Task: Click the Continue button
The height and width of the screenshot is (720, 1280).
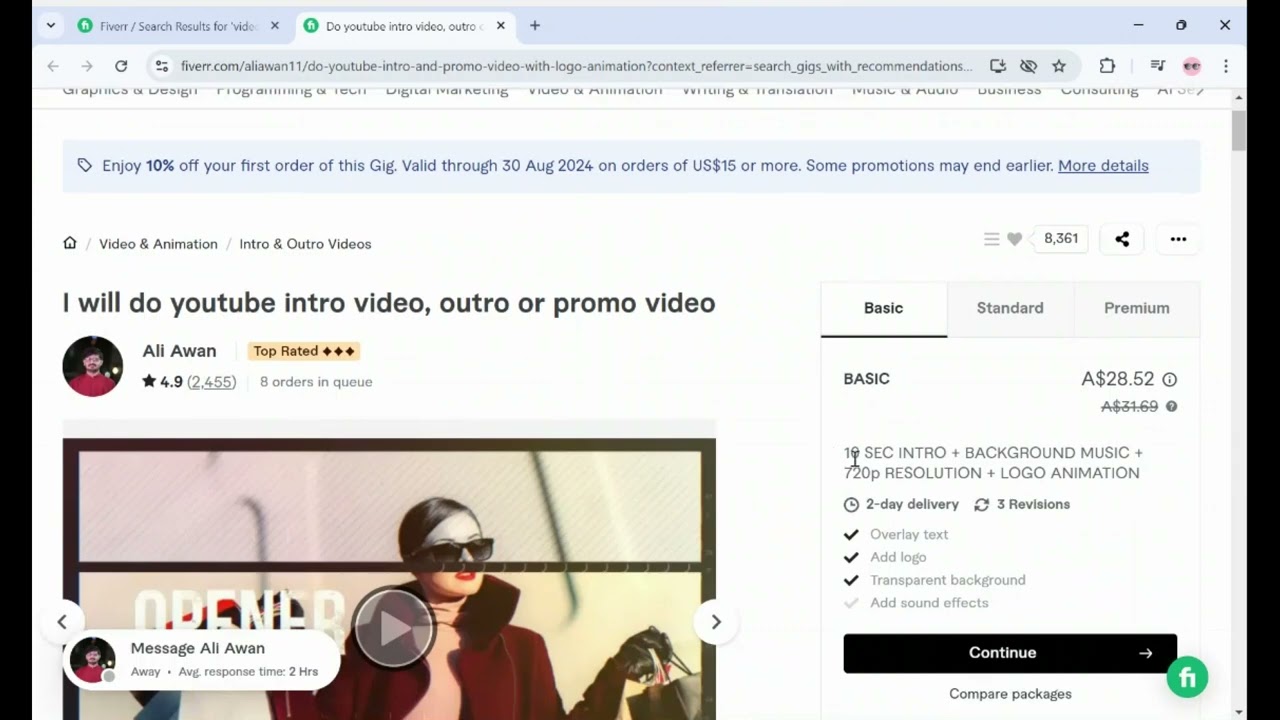Action: click(1010, 653)
